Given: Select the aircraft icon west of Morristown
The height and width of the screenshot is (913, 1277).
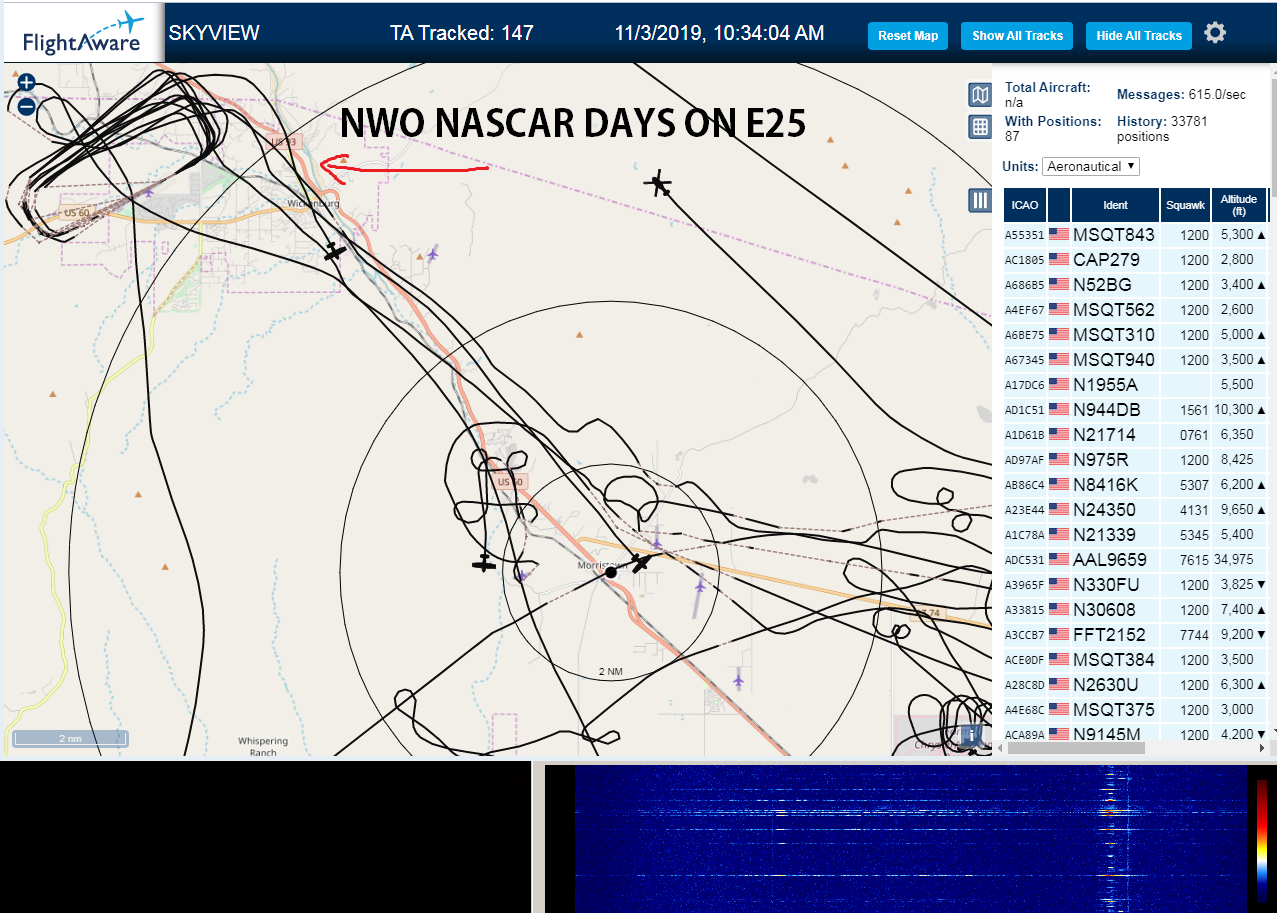Looking at the screenshot, I should (484, 563).
